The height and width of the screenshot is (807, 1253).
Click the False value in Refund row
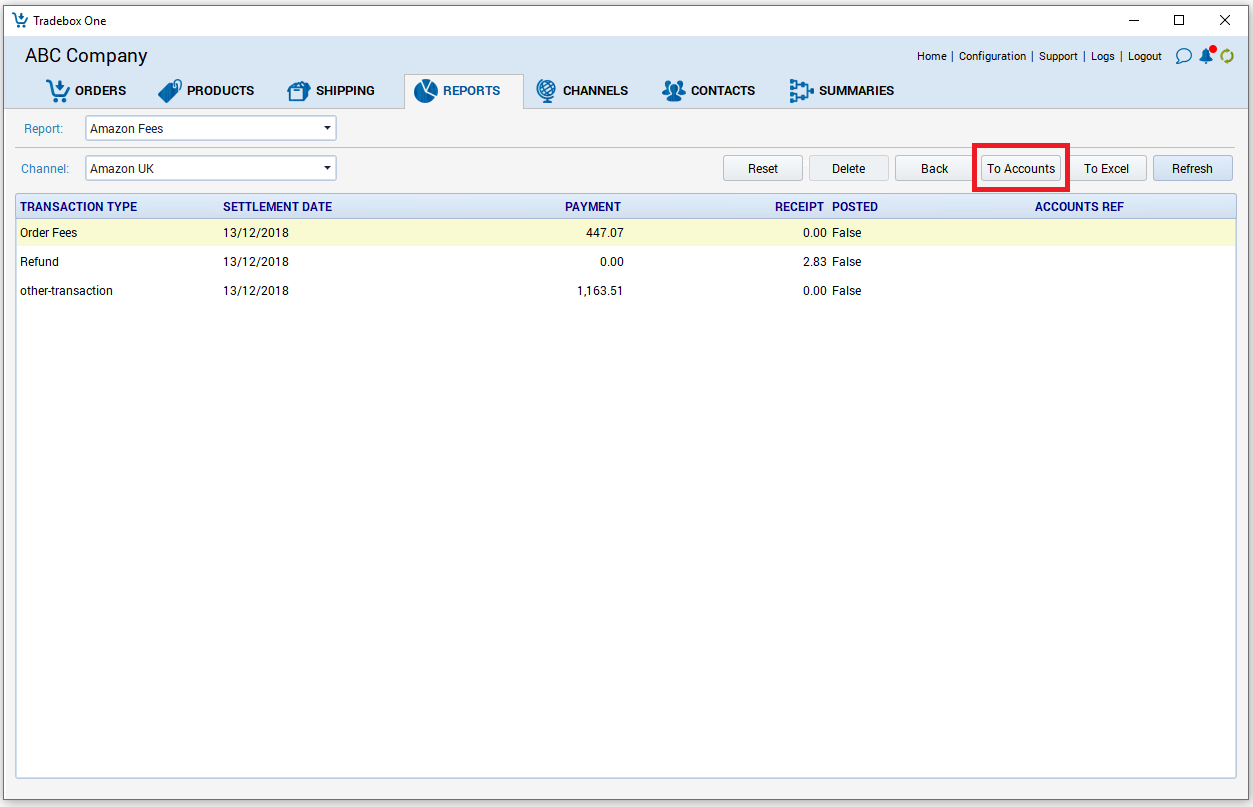click(847, 262)
